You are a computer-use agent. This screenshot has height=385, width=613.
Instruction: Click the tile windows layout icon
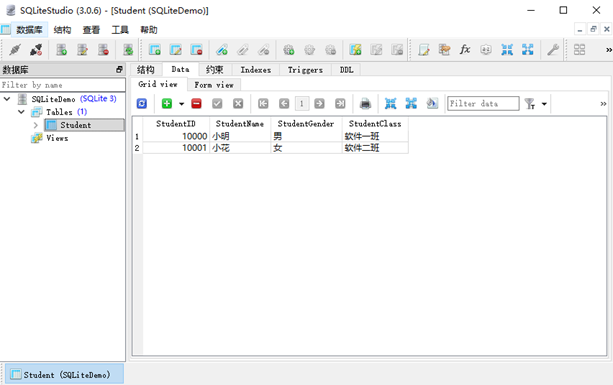[579, 50]
